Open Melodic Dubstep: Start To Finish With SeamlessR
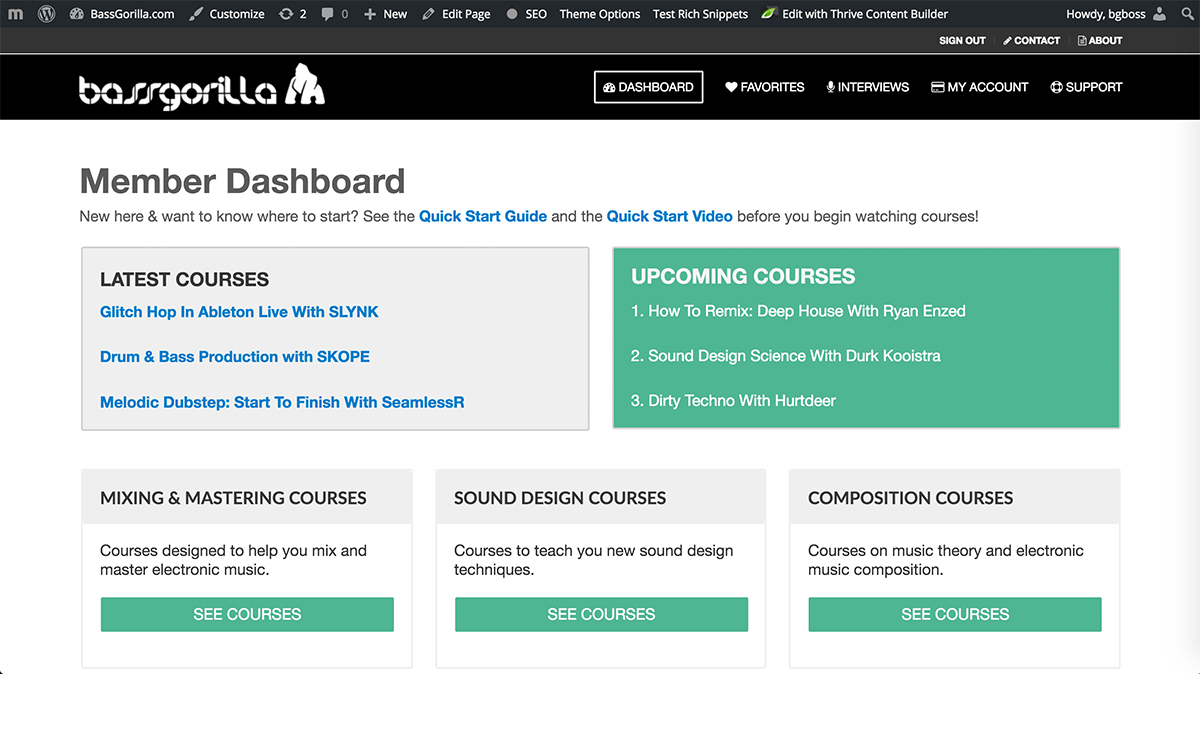This screenshot has height=731, width=1200. tap(282, 402)
